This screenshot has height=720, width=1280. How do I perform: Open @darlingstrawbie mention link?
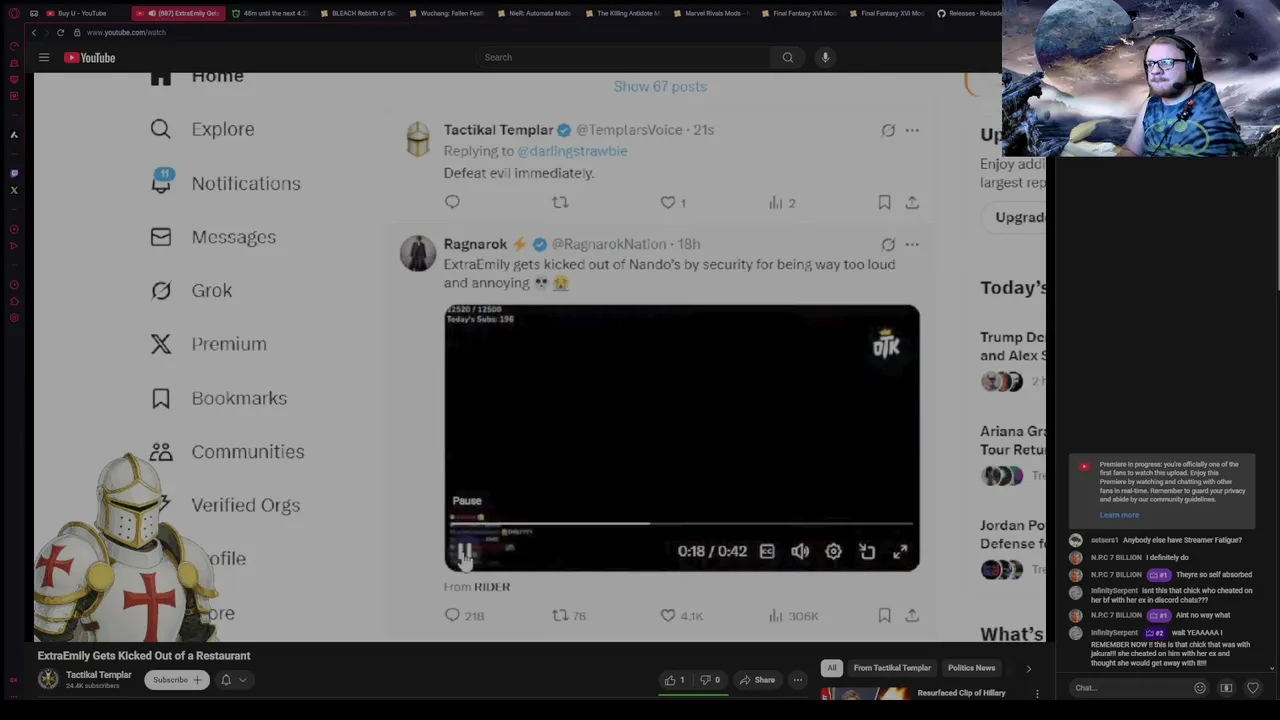point(572,151)
